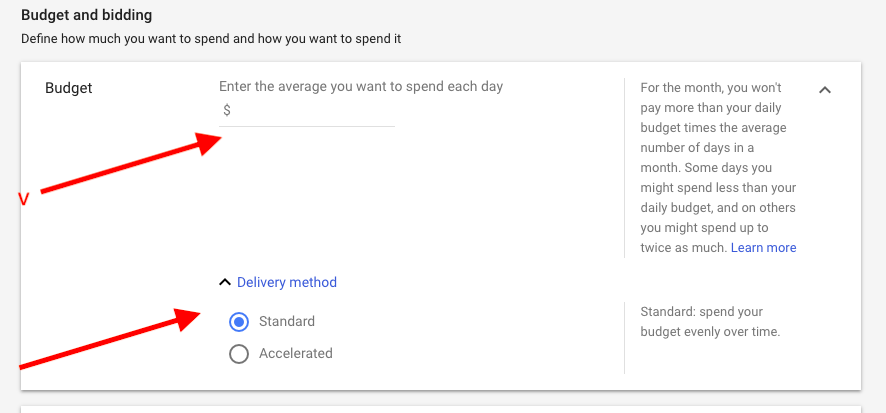Click the upper red annotation arrow
This screenshot has height=413, width=886.
[131, 162]
